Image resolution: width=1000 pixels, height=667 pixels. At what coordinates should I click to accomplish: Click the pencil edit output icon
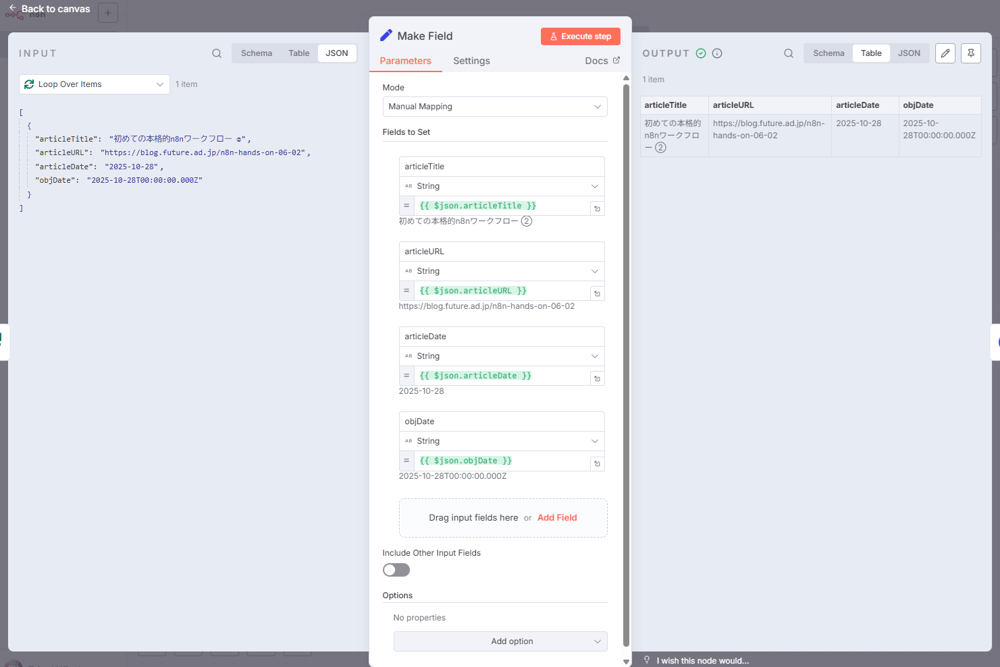tap(945, 53)
